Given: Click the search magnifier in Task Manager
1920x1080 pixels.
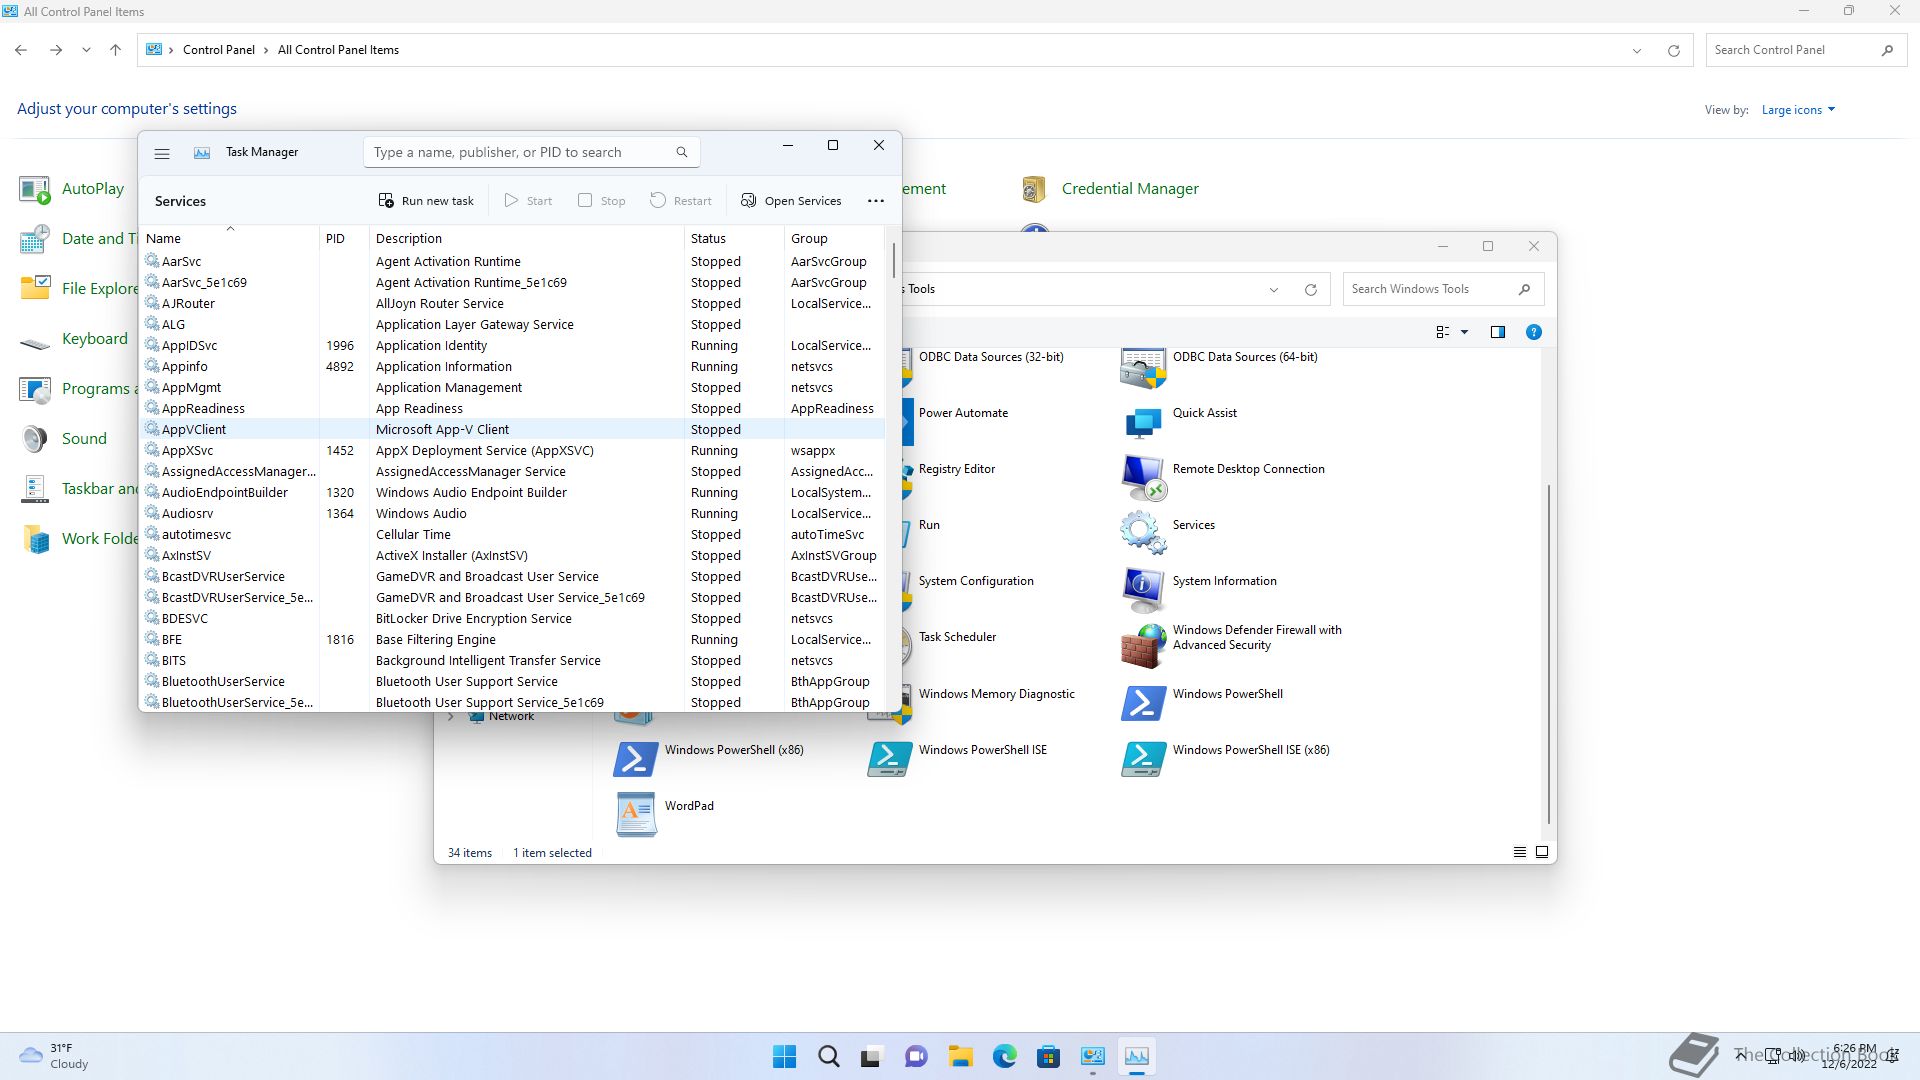Looking at the screenshot, I should [682, 152].
